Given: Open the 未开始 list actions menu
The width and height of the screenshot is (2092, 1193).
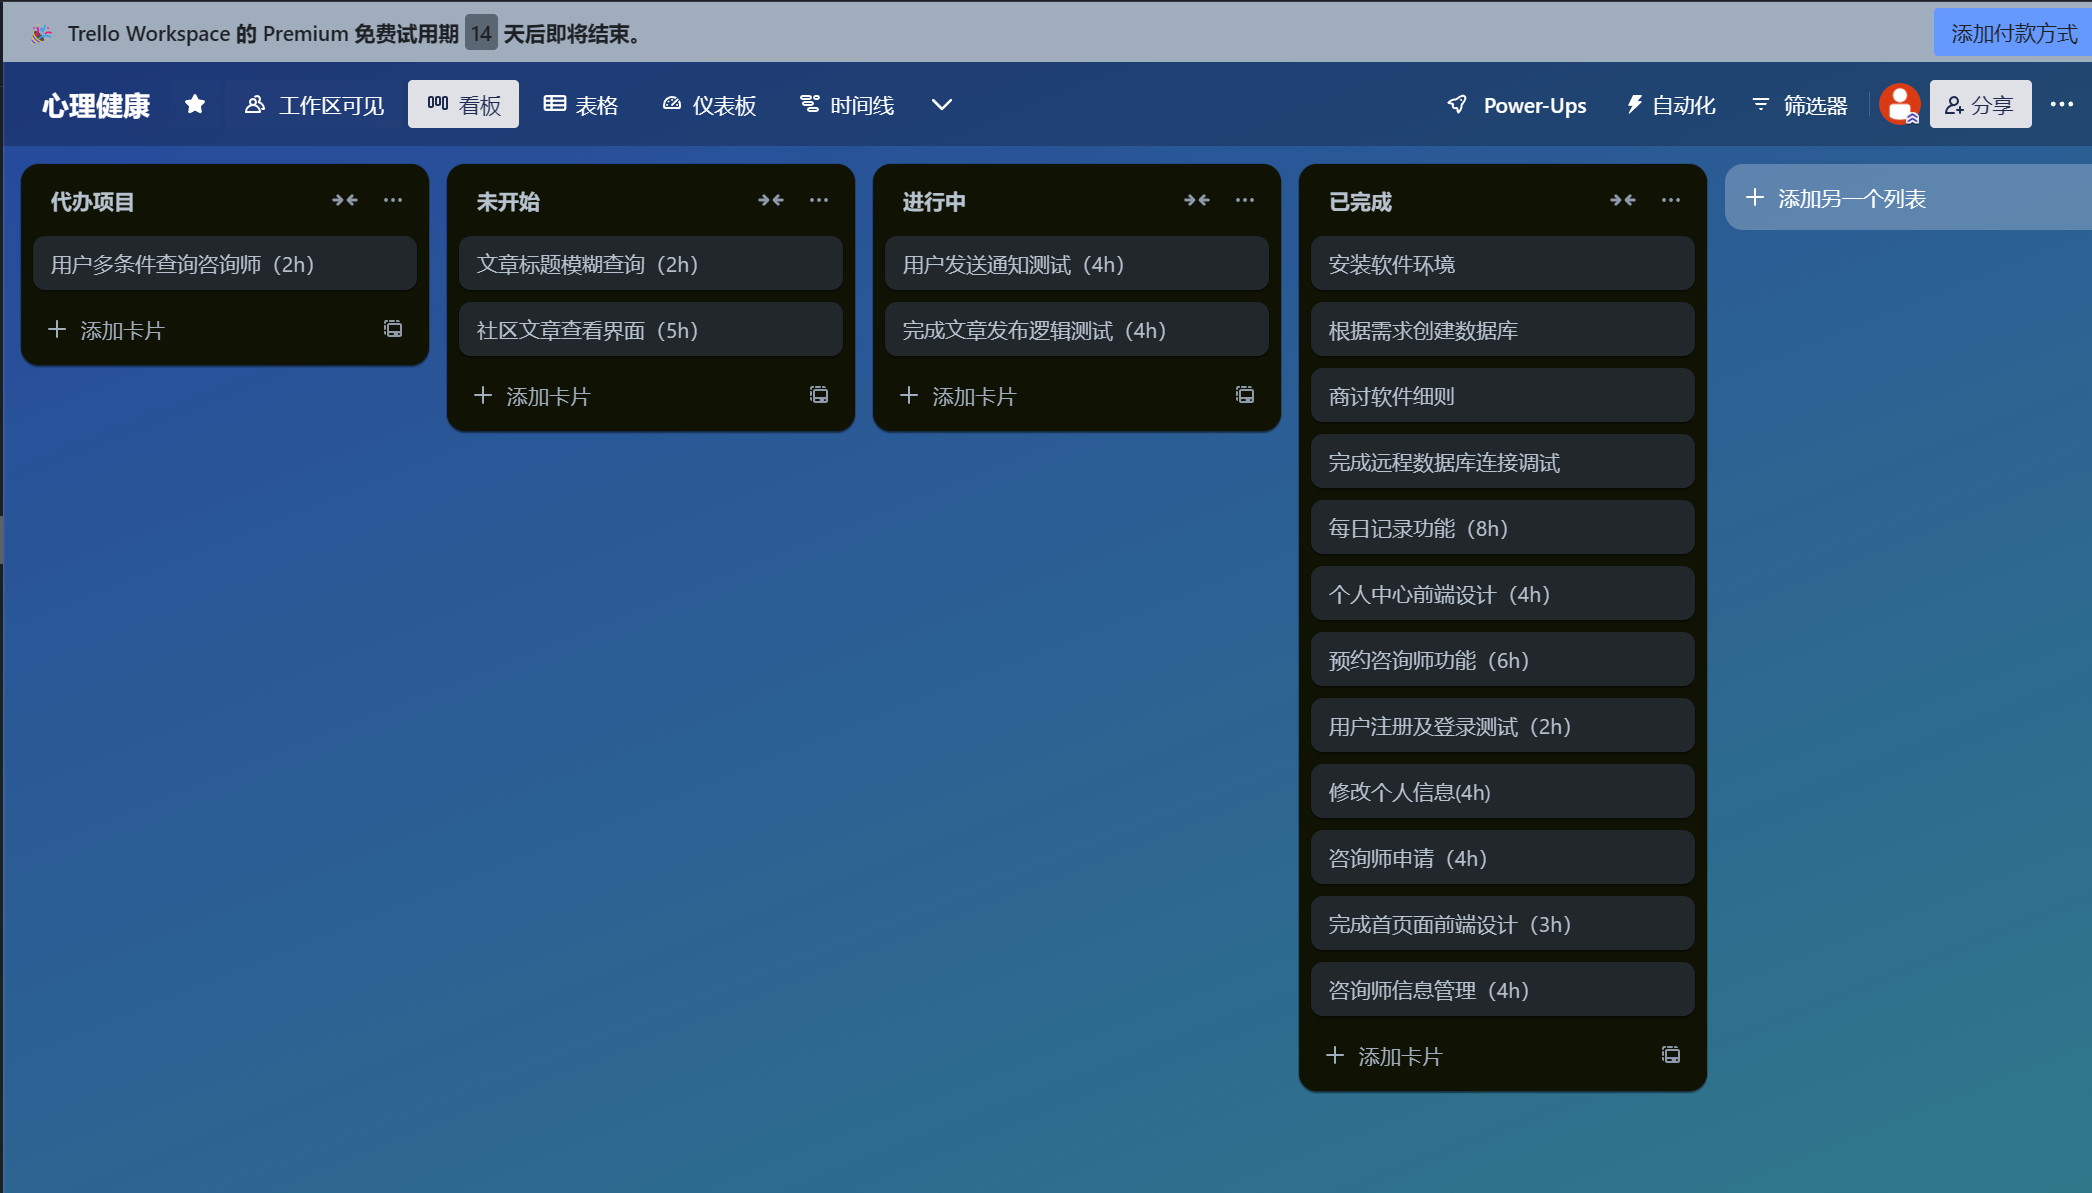Looking at the screenshot, I should 819,200.
